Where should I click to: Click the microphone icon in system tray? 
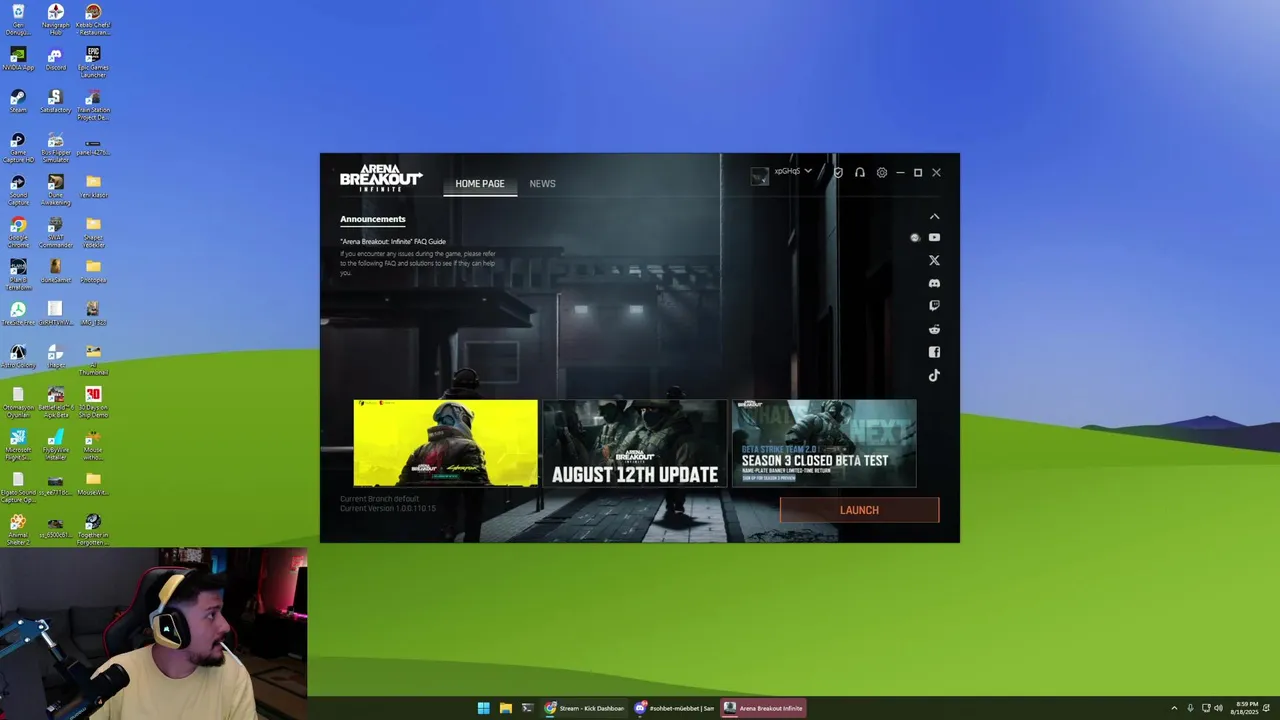click(x=1190, y=708)
